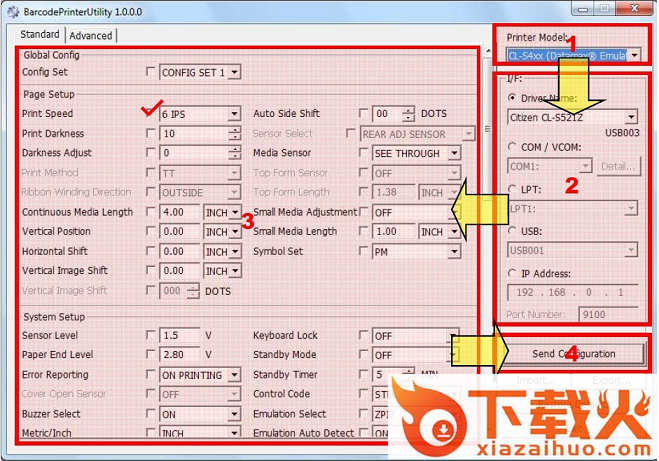
Task: Click the Detail... button next to COM1
Action: pyautogui.click(x=618, y=166)
